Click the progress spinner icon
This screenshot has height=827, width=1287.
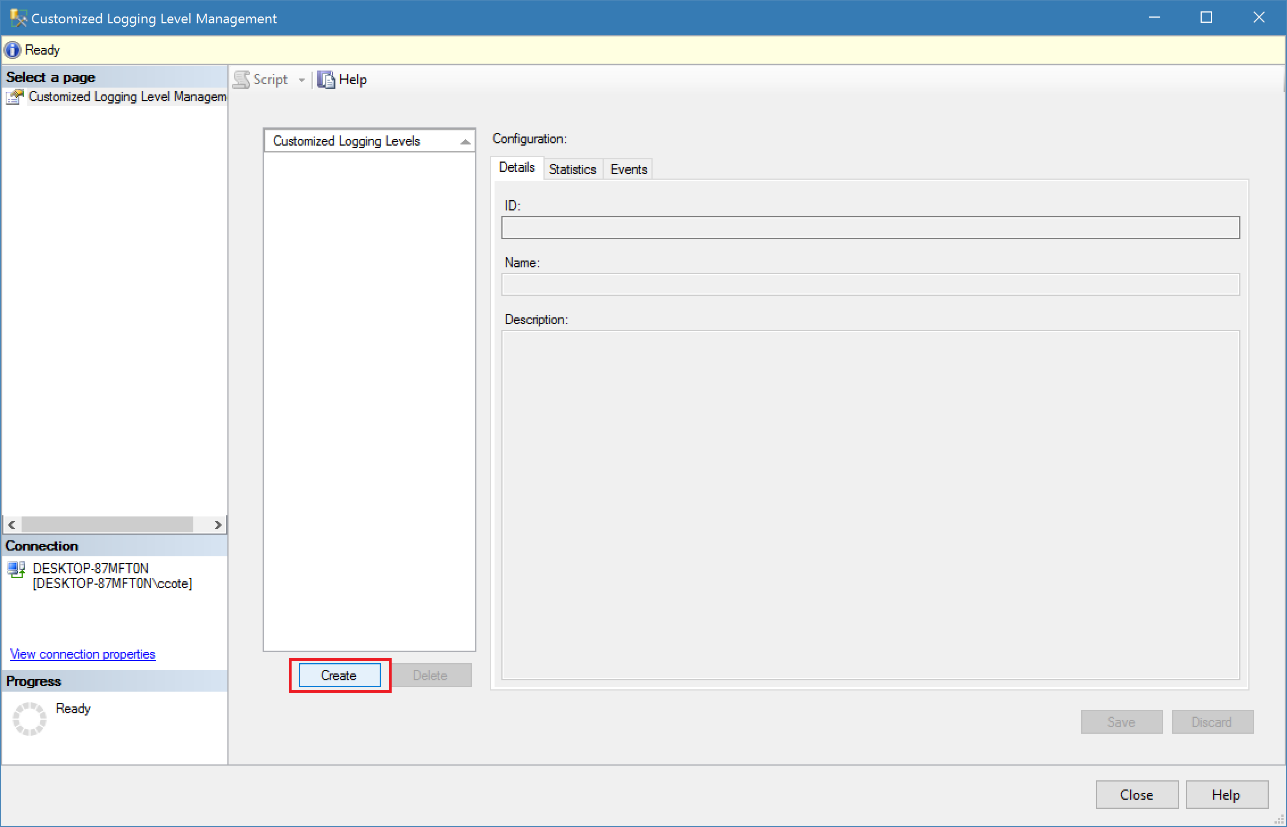(29, 718)
